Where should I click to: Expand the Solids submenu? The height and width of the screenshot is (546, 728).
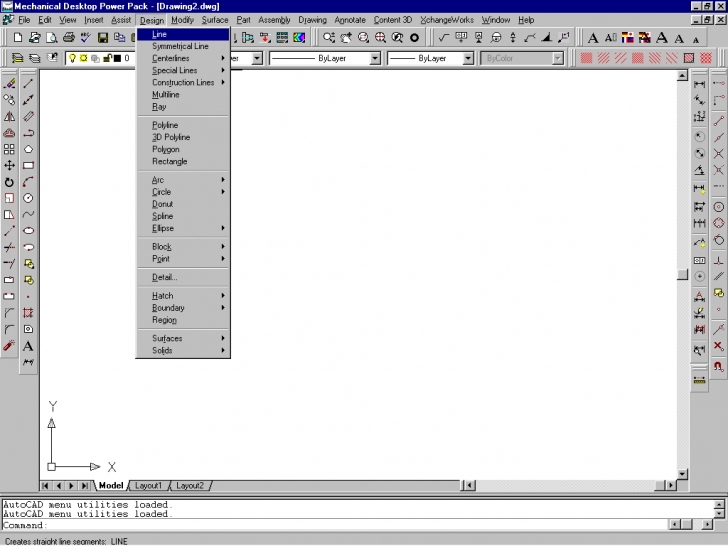coord(183,351)
